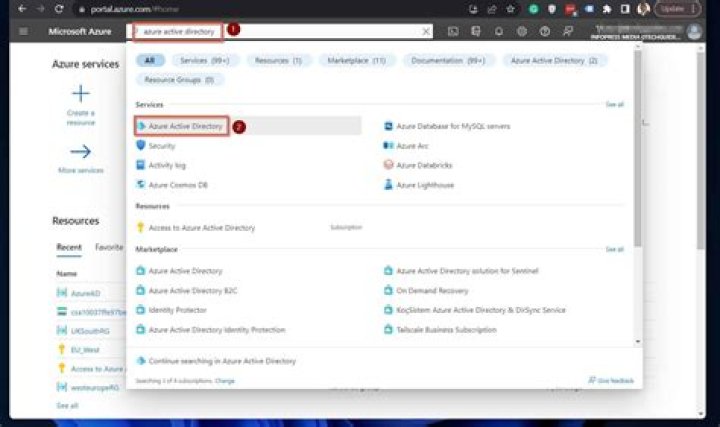This screenshot has width=720, height=427.
Task: Open the Cloud Shell icon in header
Action: click(453, 31)
